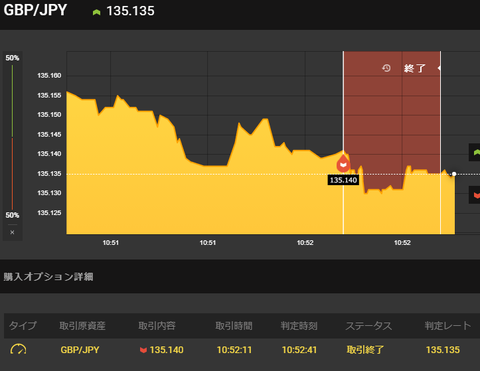Screen dimensions: 480x371
Task: Click the タイプ column header
Action: [x=23, y=326]
